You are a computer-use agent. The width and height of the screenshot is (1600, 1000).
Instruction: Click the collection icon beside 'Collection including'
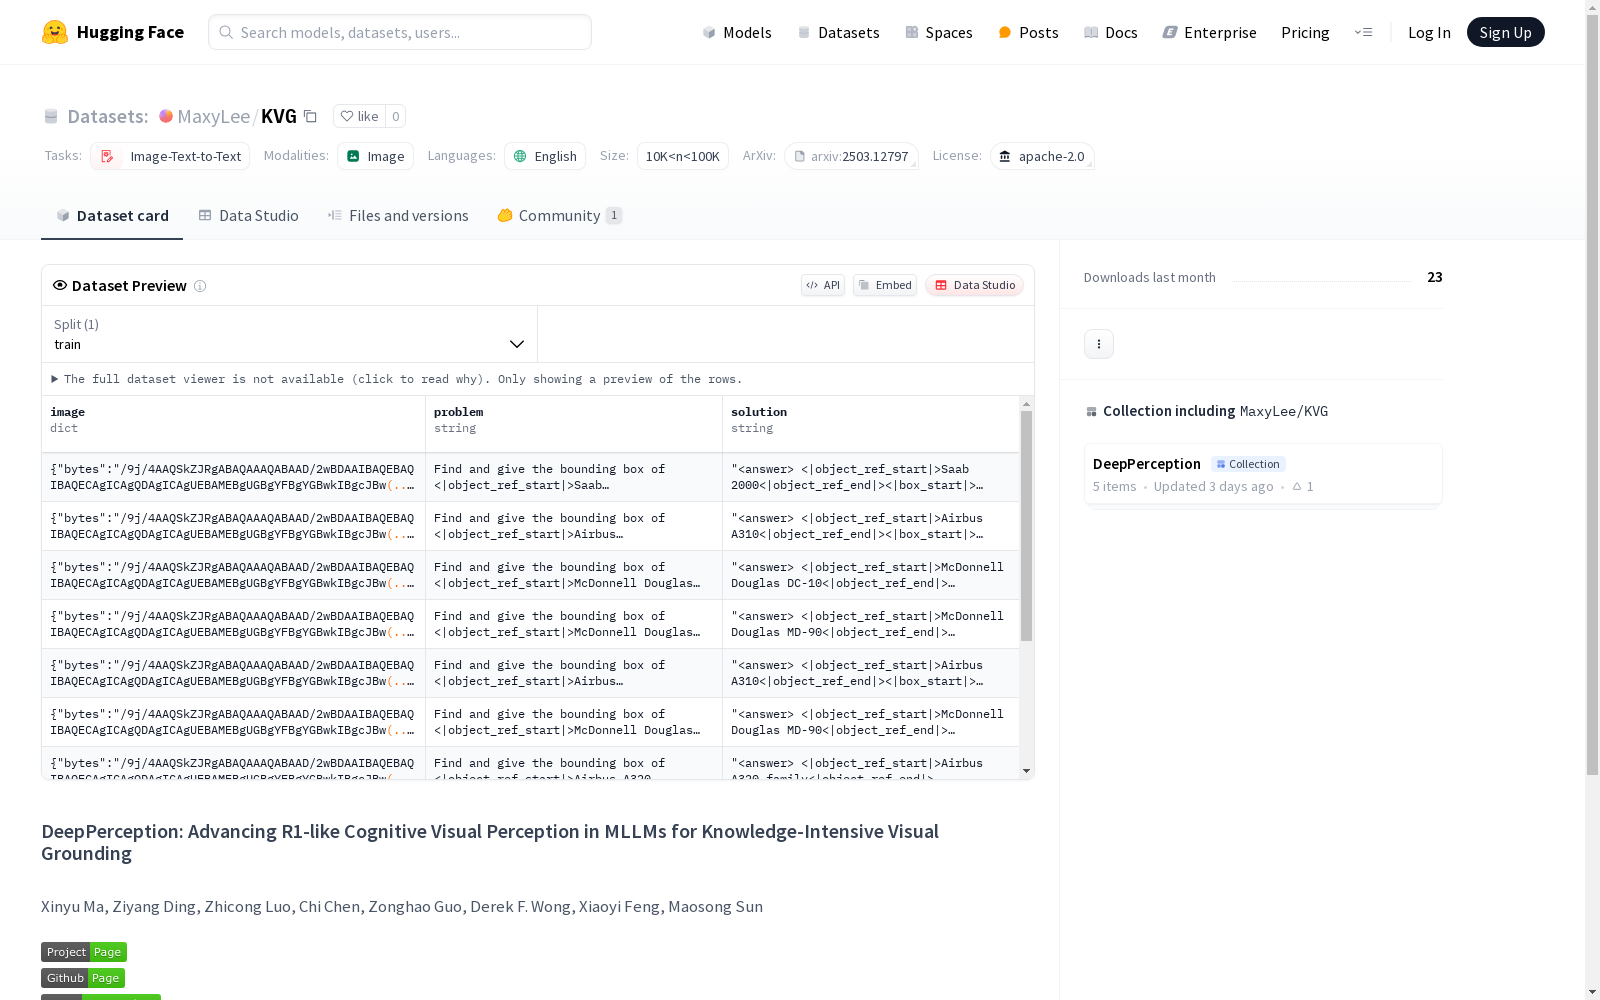(x=1091, y=412)
